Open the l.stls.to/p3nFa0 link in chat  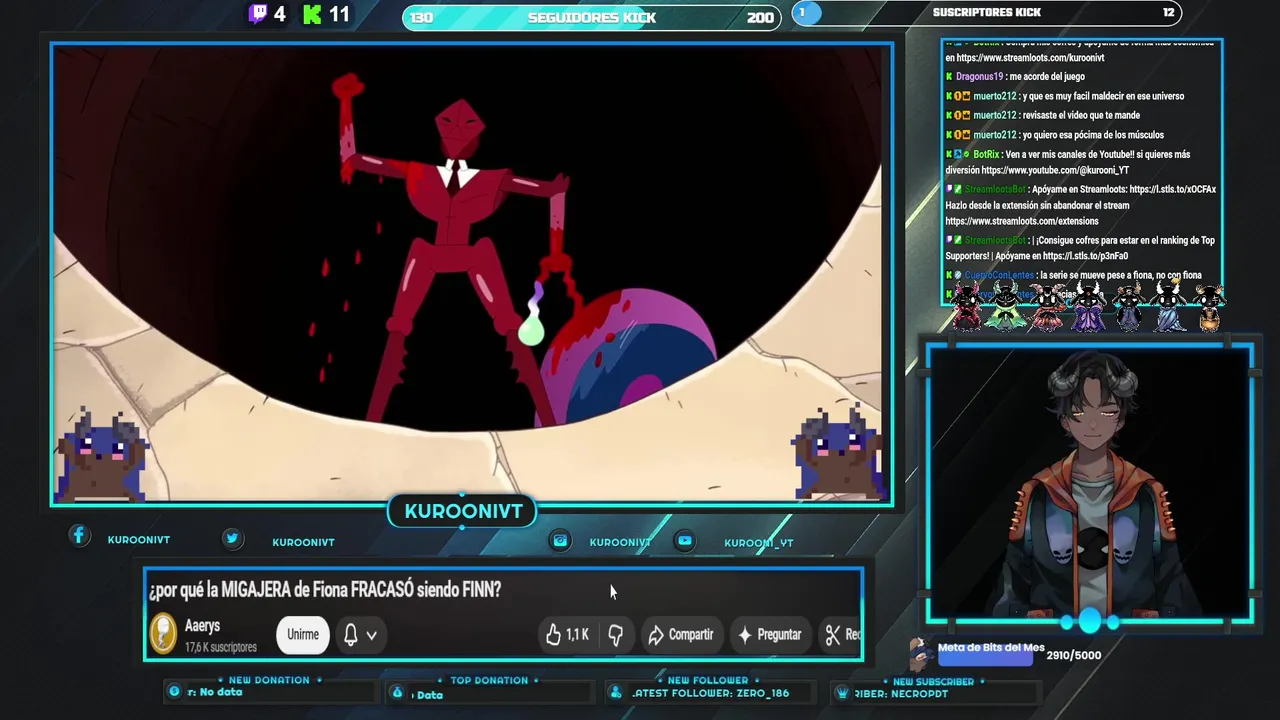pyautogui.click(x=1085, y=256)
